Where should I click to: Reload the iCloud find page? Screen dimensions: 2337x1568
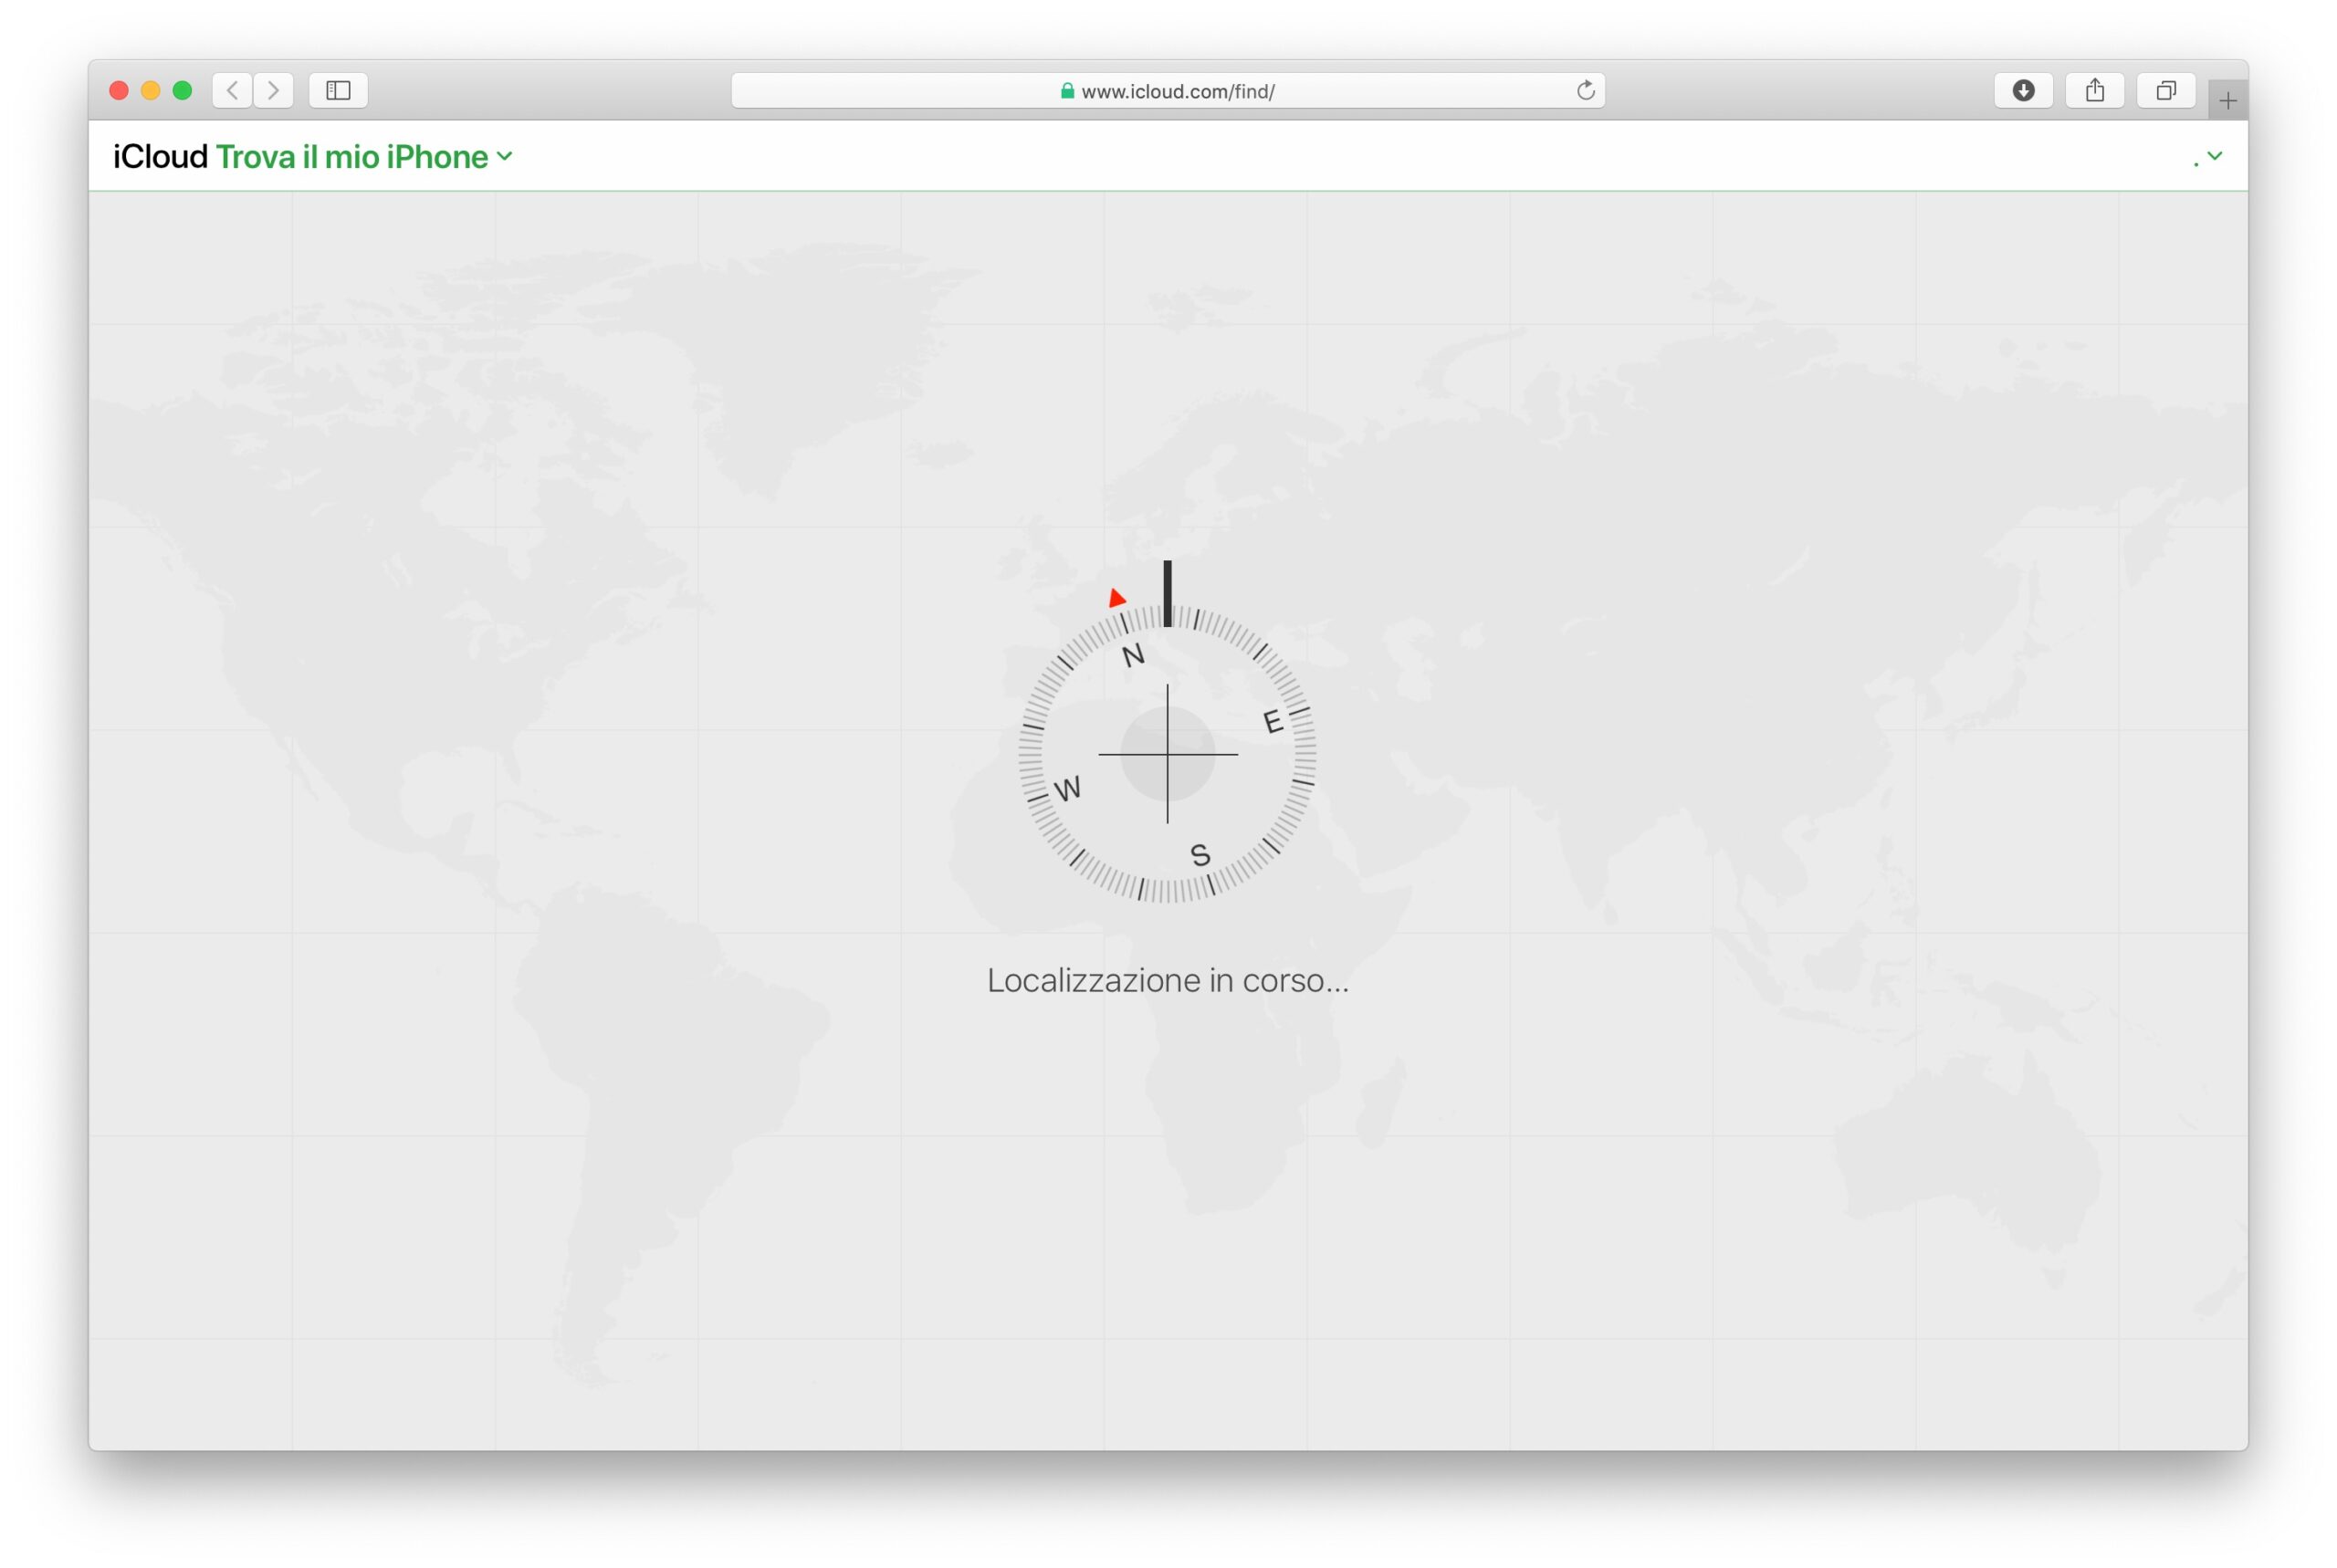tap(1585, 91)
